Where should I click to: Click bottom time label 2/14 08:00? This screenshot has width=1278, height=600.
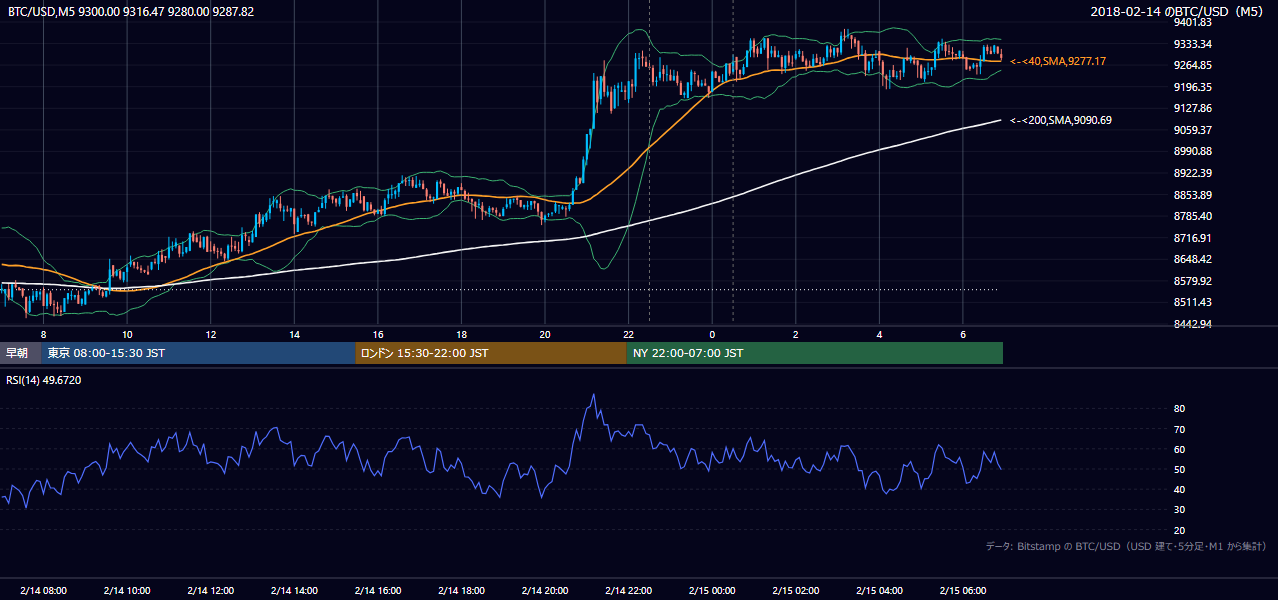click(43, 590)
